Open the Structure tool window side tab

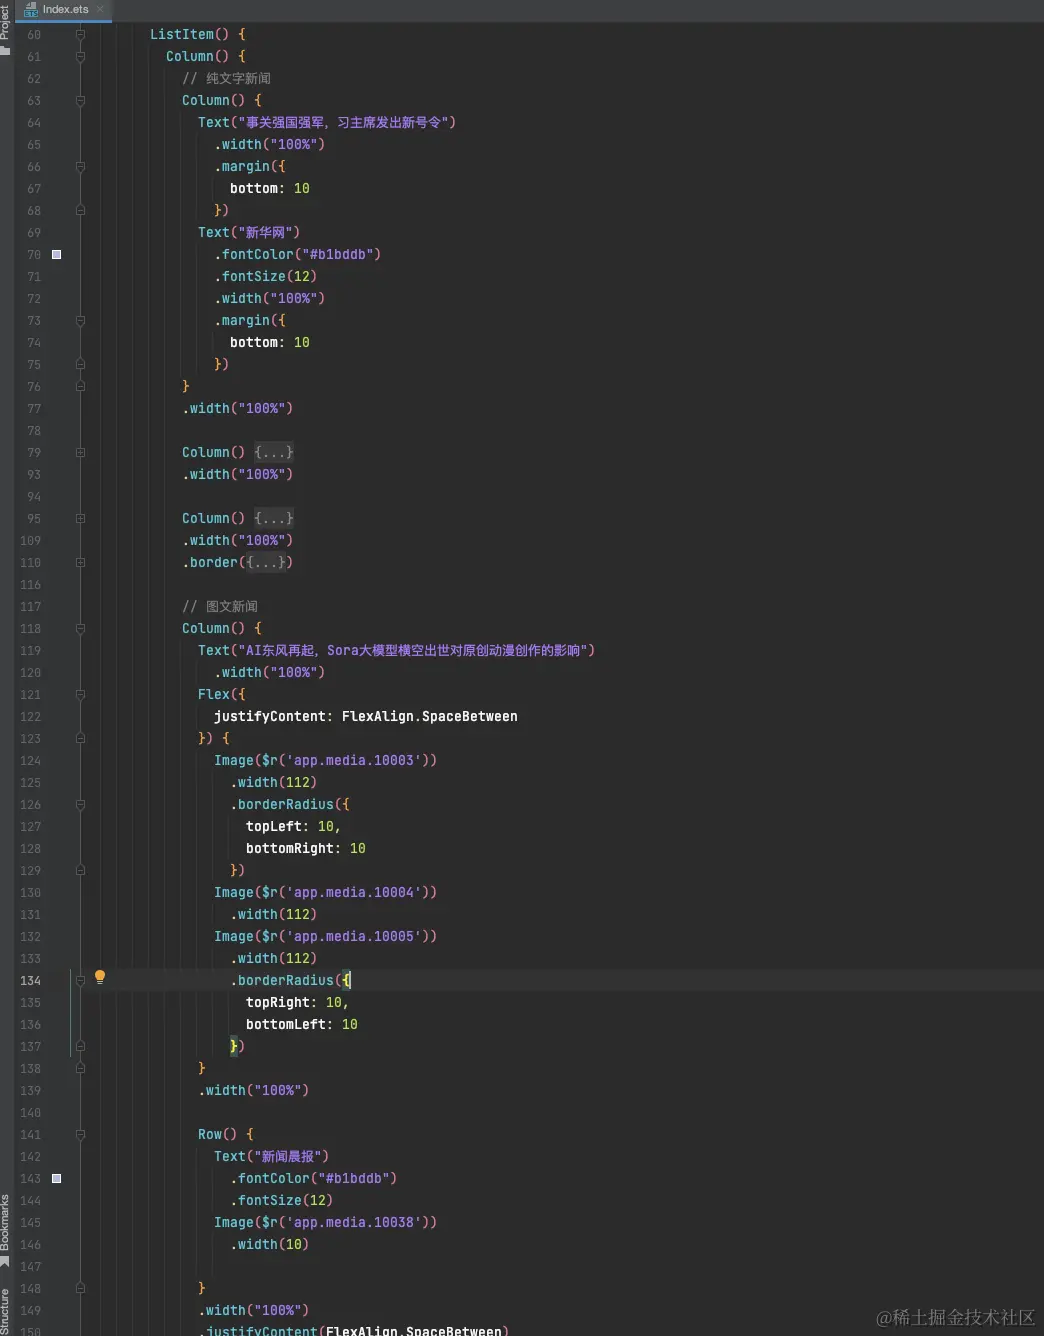(x=5, y=1310)
